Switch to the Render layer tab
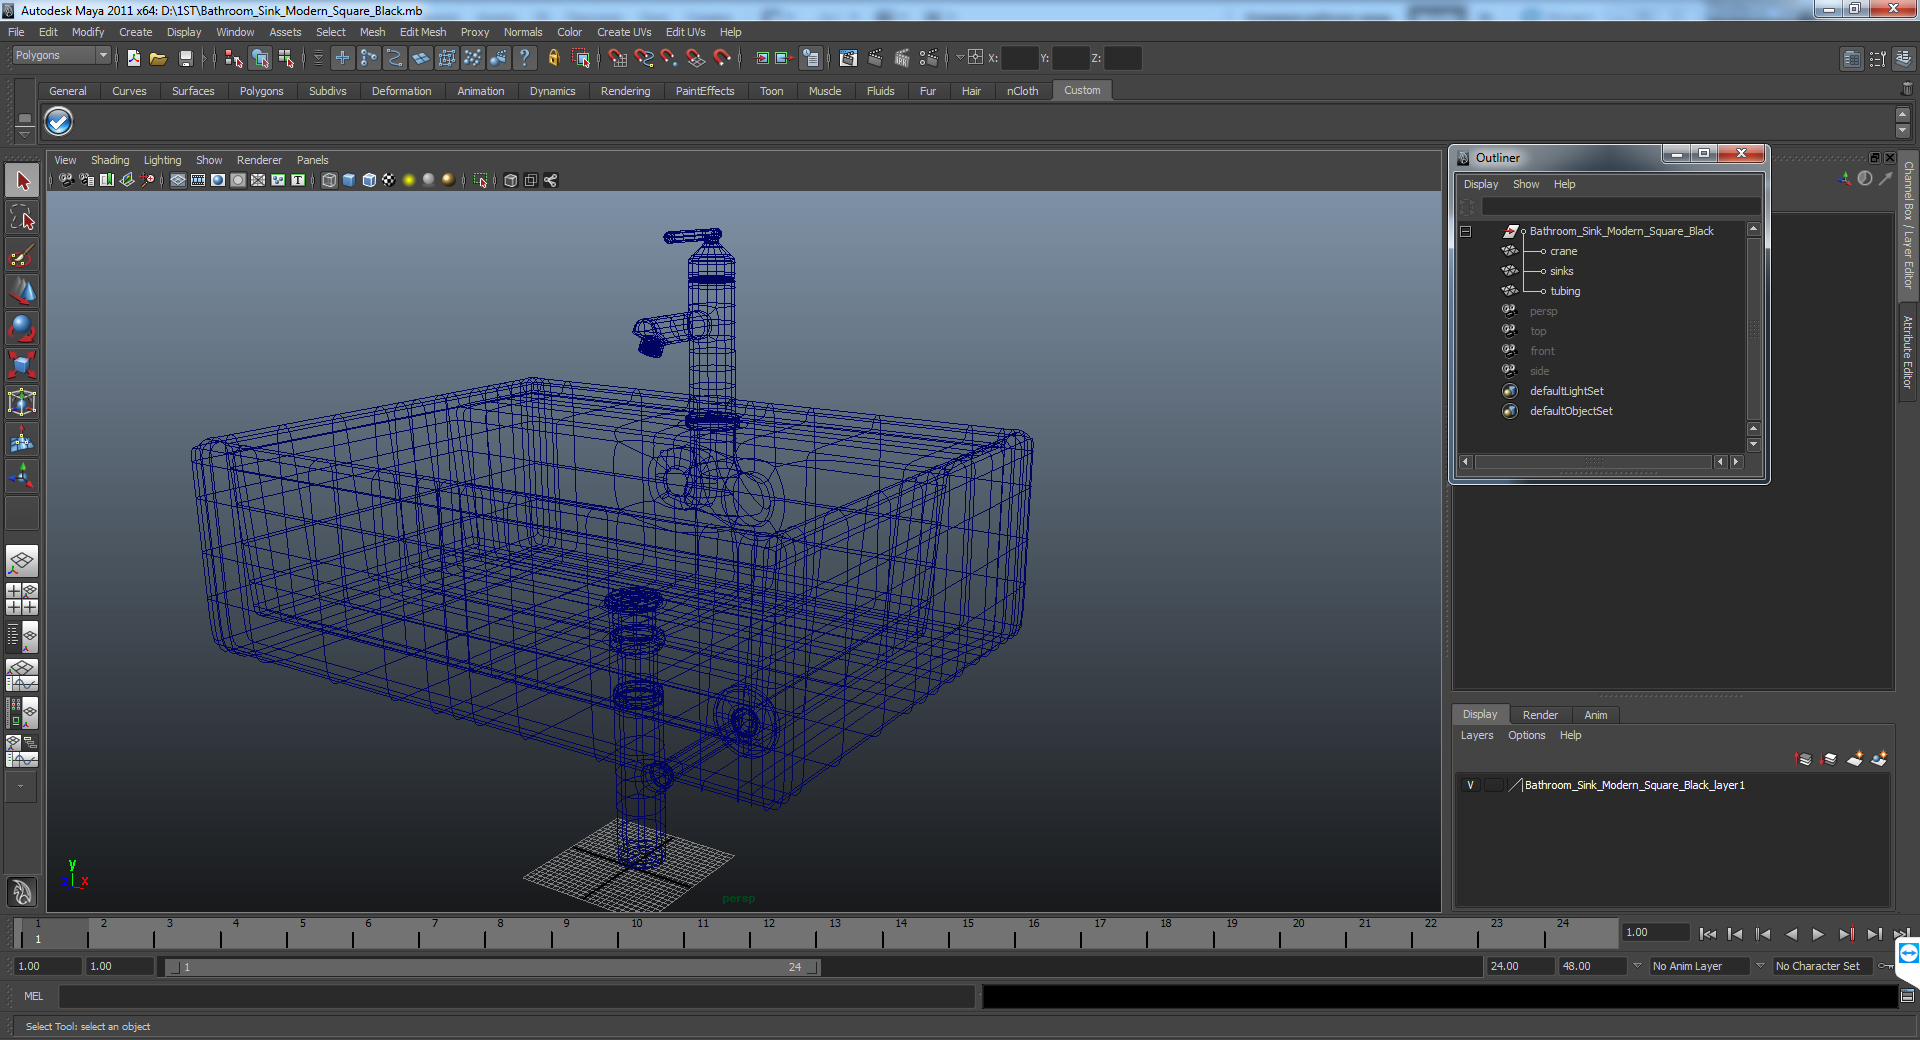 (x=1540, y=715)
